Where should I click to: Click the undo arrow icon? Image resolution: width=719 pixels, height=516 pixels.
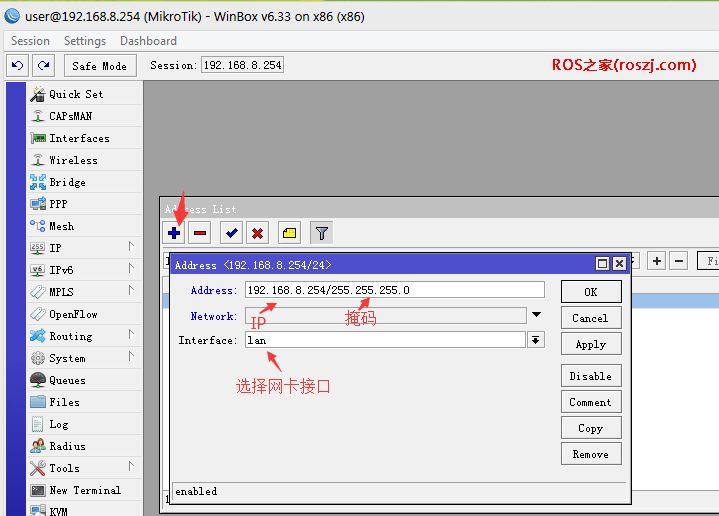coord(17,65)
